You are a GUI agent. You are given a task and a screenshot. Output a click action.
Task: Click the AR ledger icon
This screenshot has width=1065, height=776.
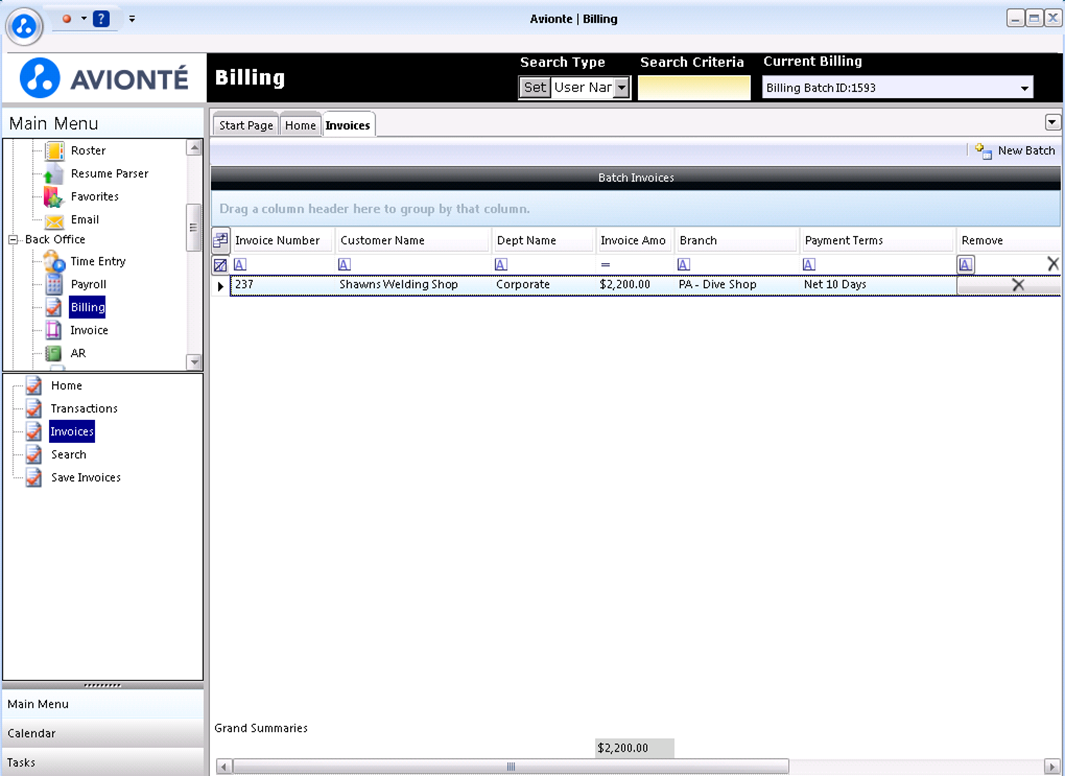[x=54, y=354]
